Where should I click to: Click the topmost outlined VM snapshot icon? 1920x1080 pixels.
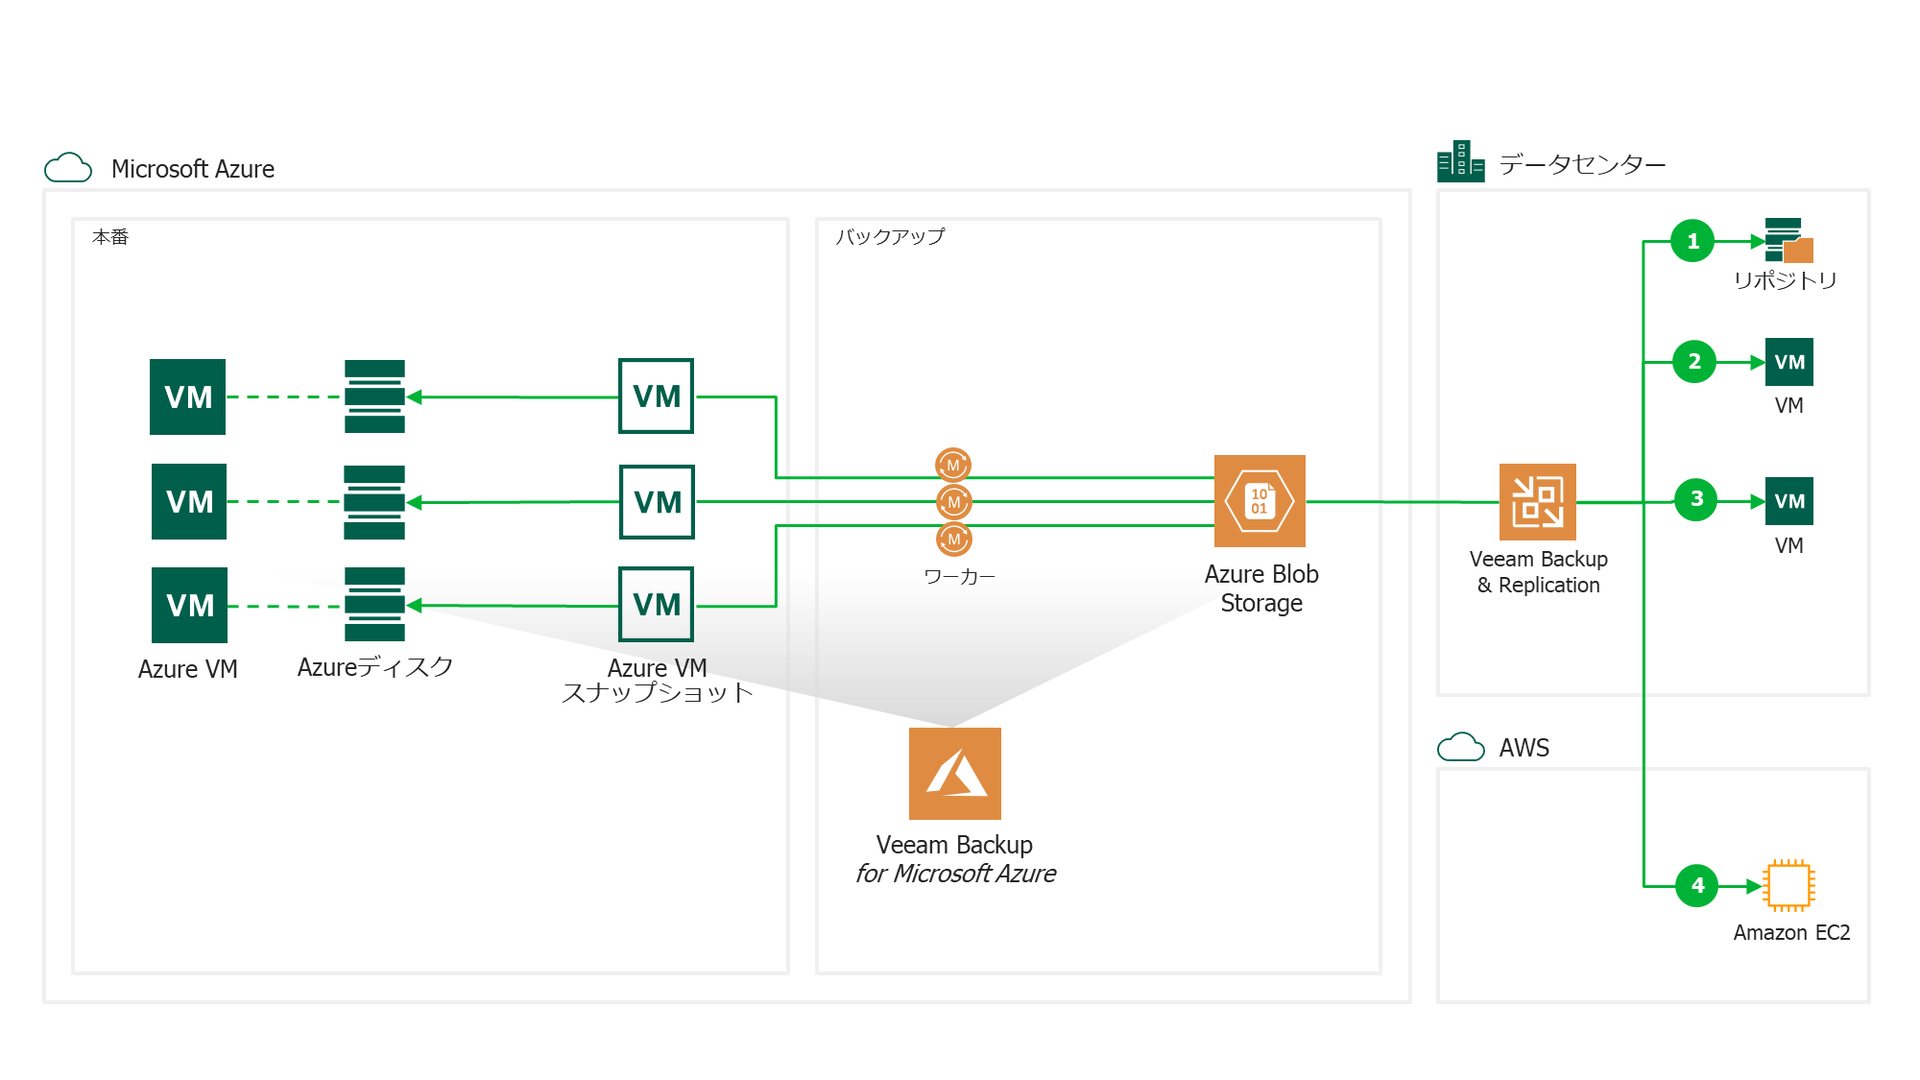(x=656, y=396)
